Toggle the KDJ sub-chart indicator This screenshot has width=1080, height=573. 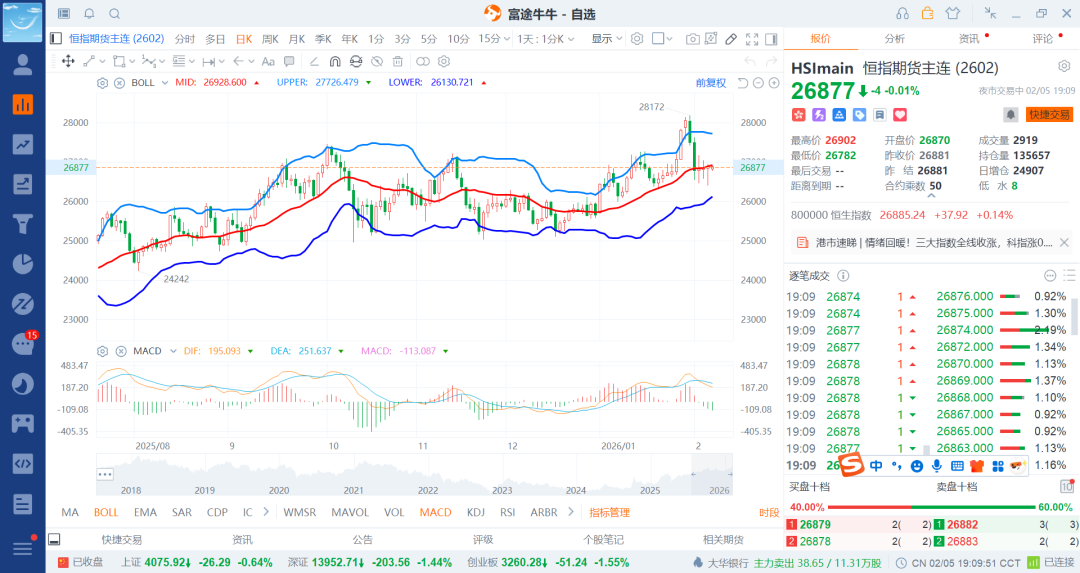click(475, 512)
